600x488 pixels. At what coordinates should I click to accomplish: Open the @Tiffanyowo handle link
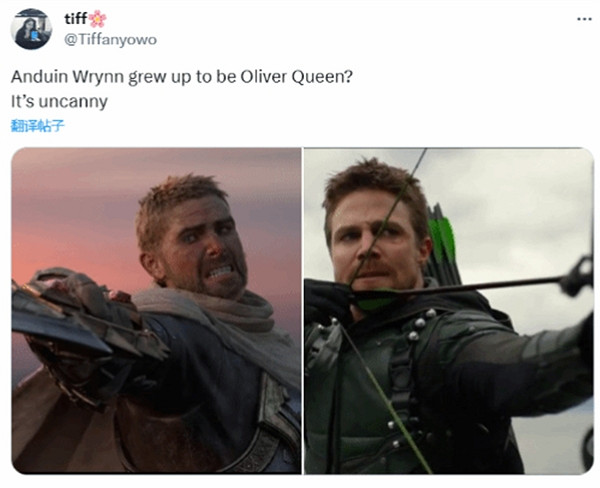(111, 40)
